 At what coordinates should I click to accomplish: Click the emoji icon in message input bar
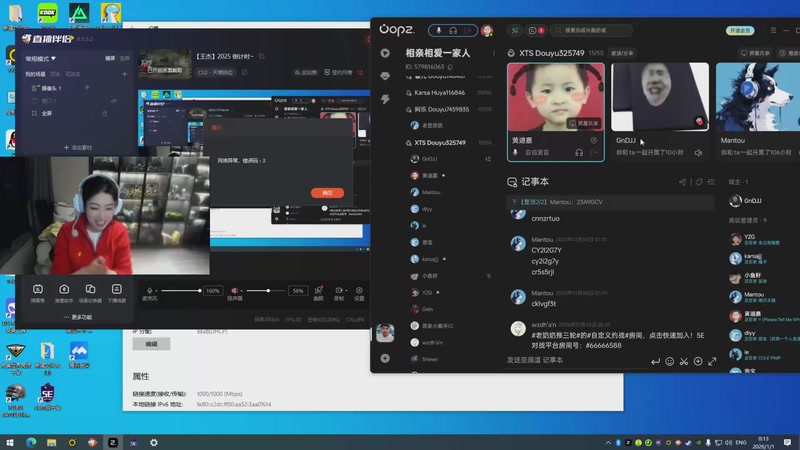[669, 361]
